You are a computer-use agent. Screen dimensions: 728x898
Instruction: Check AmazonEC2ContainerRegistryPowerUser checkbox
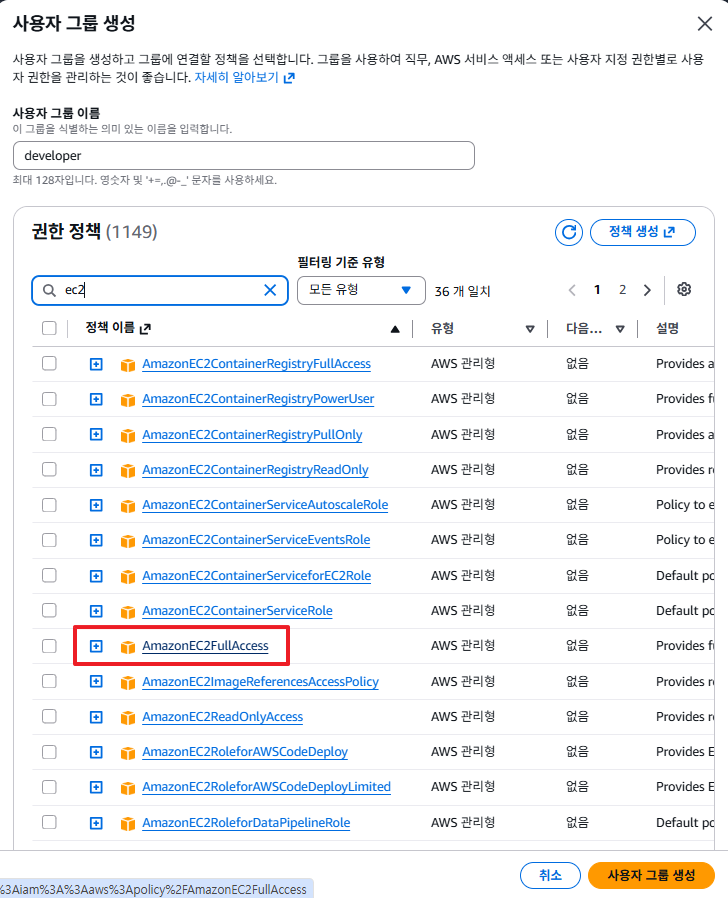click(x=49, y=399)
